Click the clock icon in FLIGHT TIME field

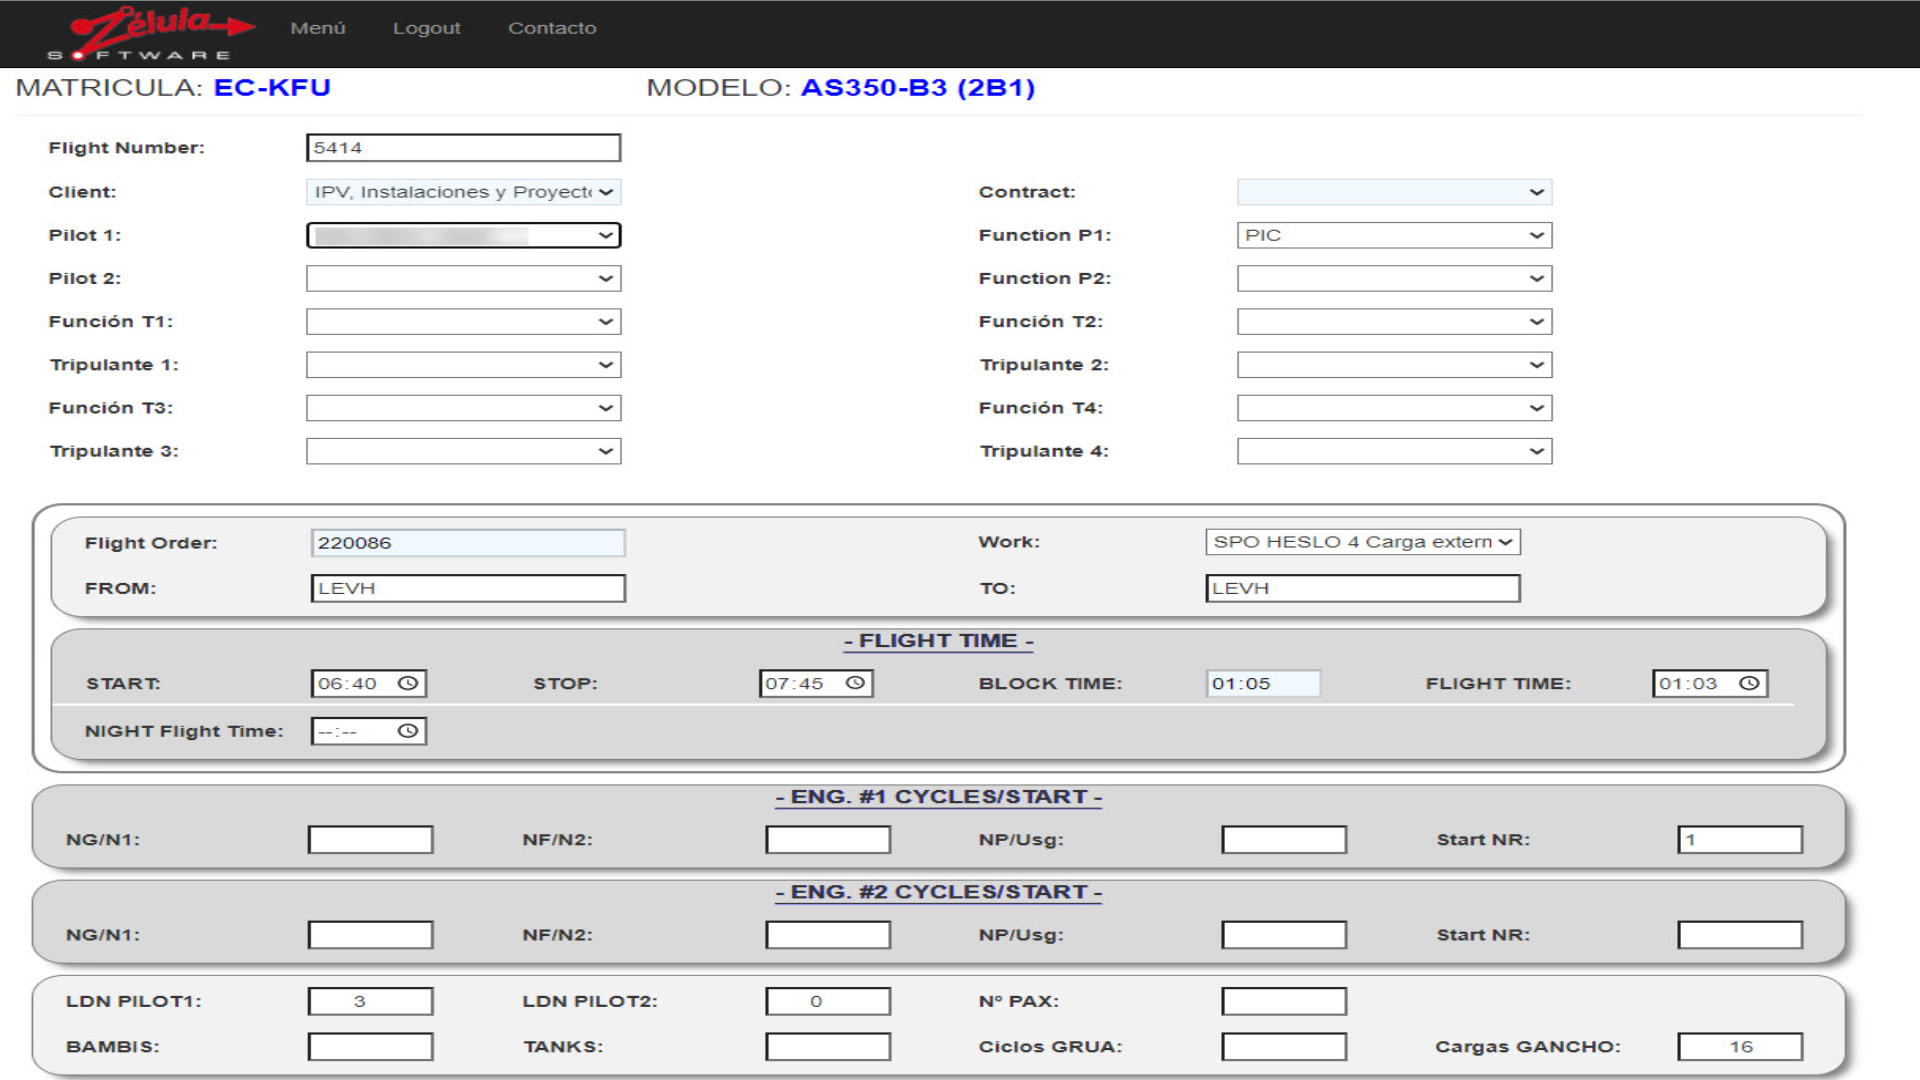pos(1749,683)
